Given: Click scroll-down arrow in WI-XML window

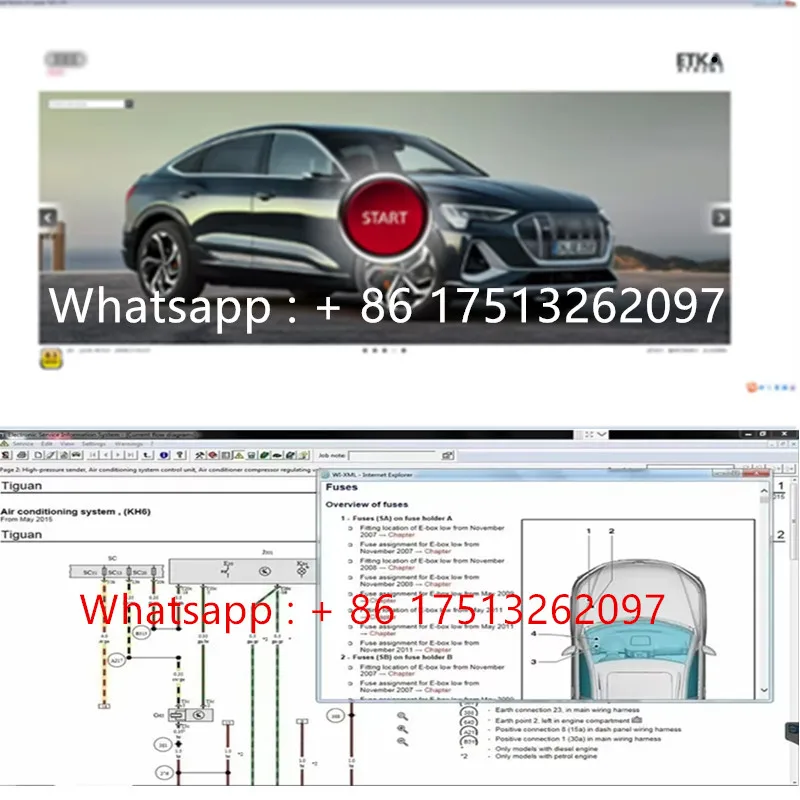Looking at the screenshot, I should (x=764, y=690).
